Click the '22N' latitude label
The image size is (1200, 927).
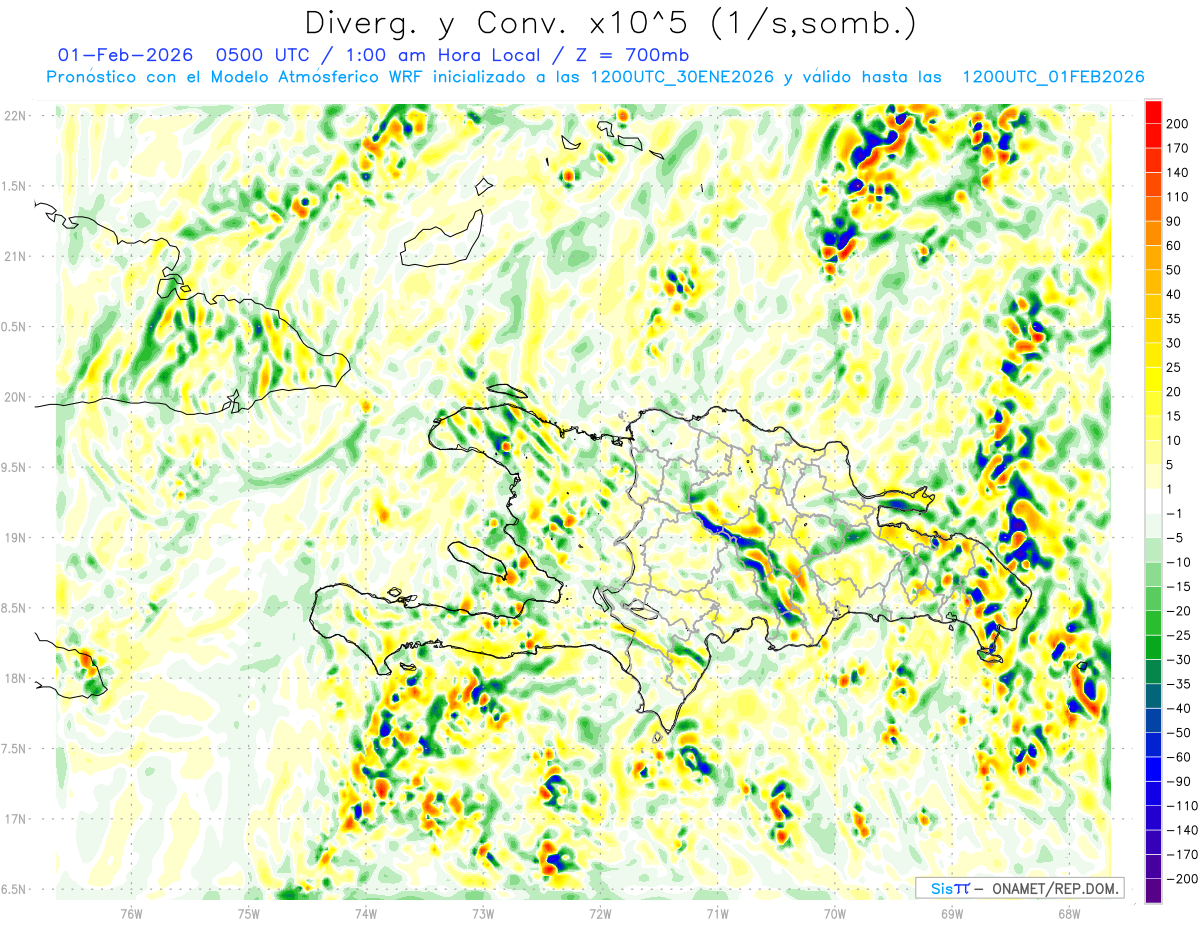pos(14,116)
